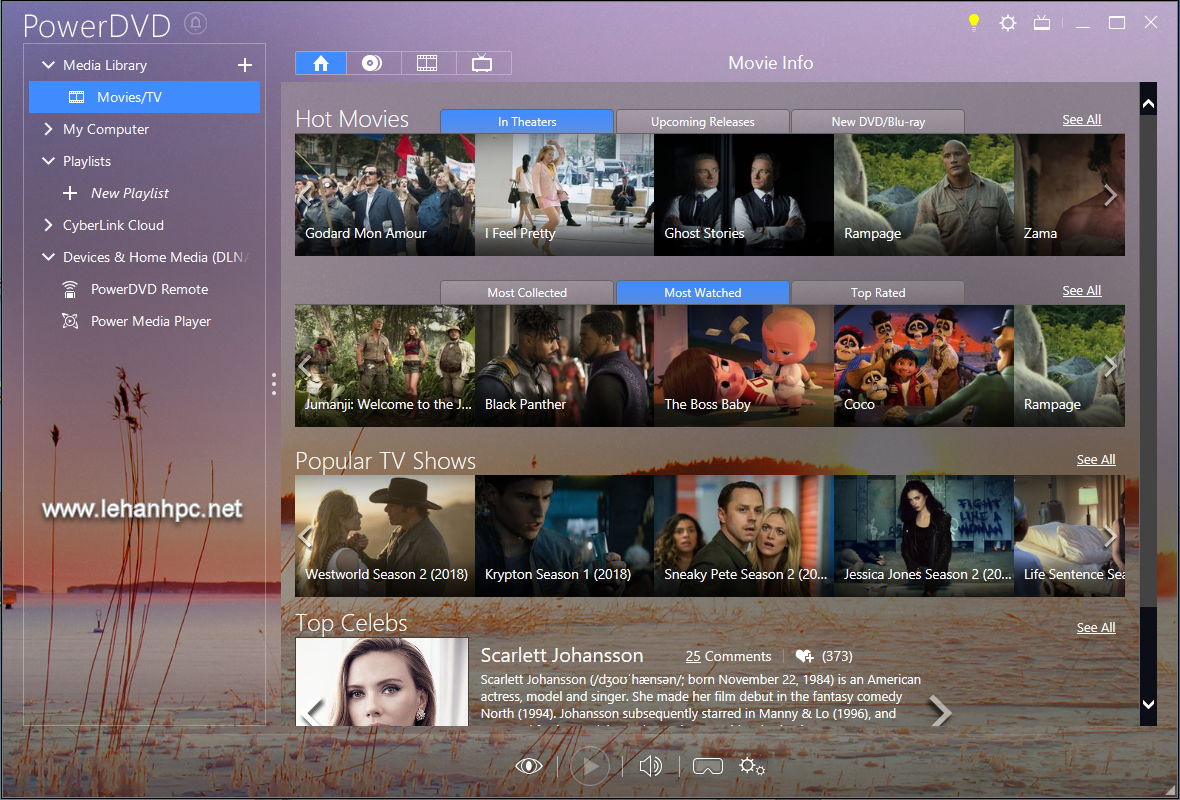This screenshot has height=800, width=1180.
Task: Click the yellow light bulb tips icon
Action: 974,23
